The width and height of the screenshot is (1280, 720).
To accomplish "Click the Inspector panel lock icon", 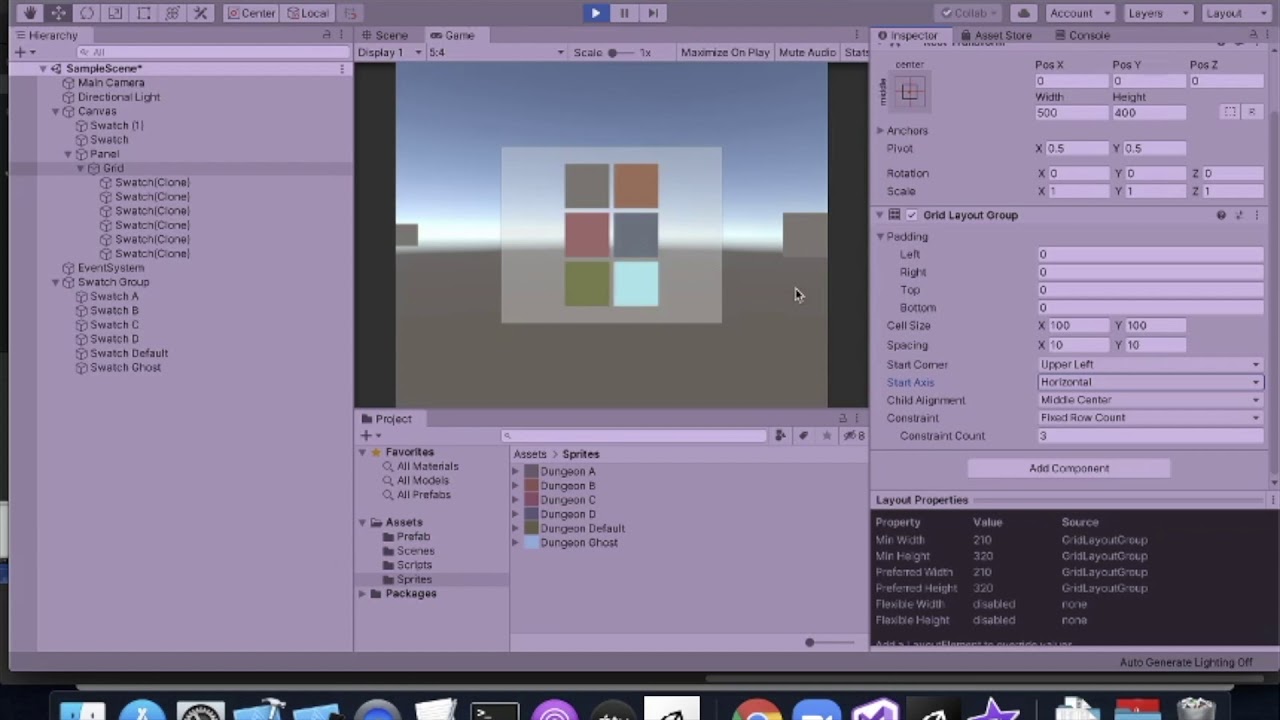I will [1253, 35].
